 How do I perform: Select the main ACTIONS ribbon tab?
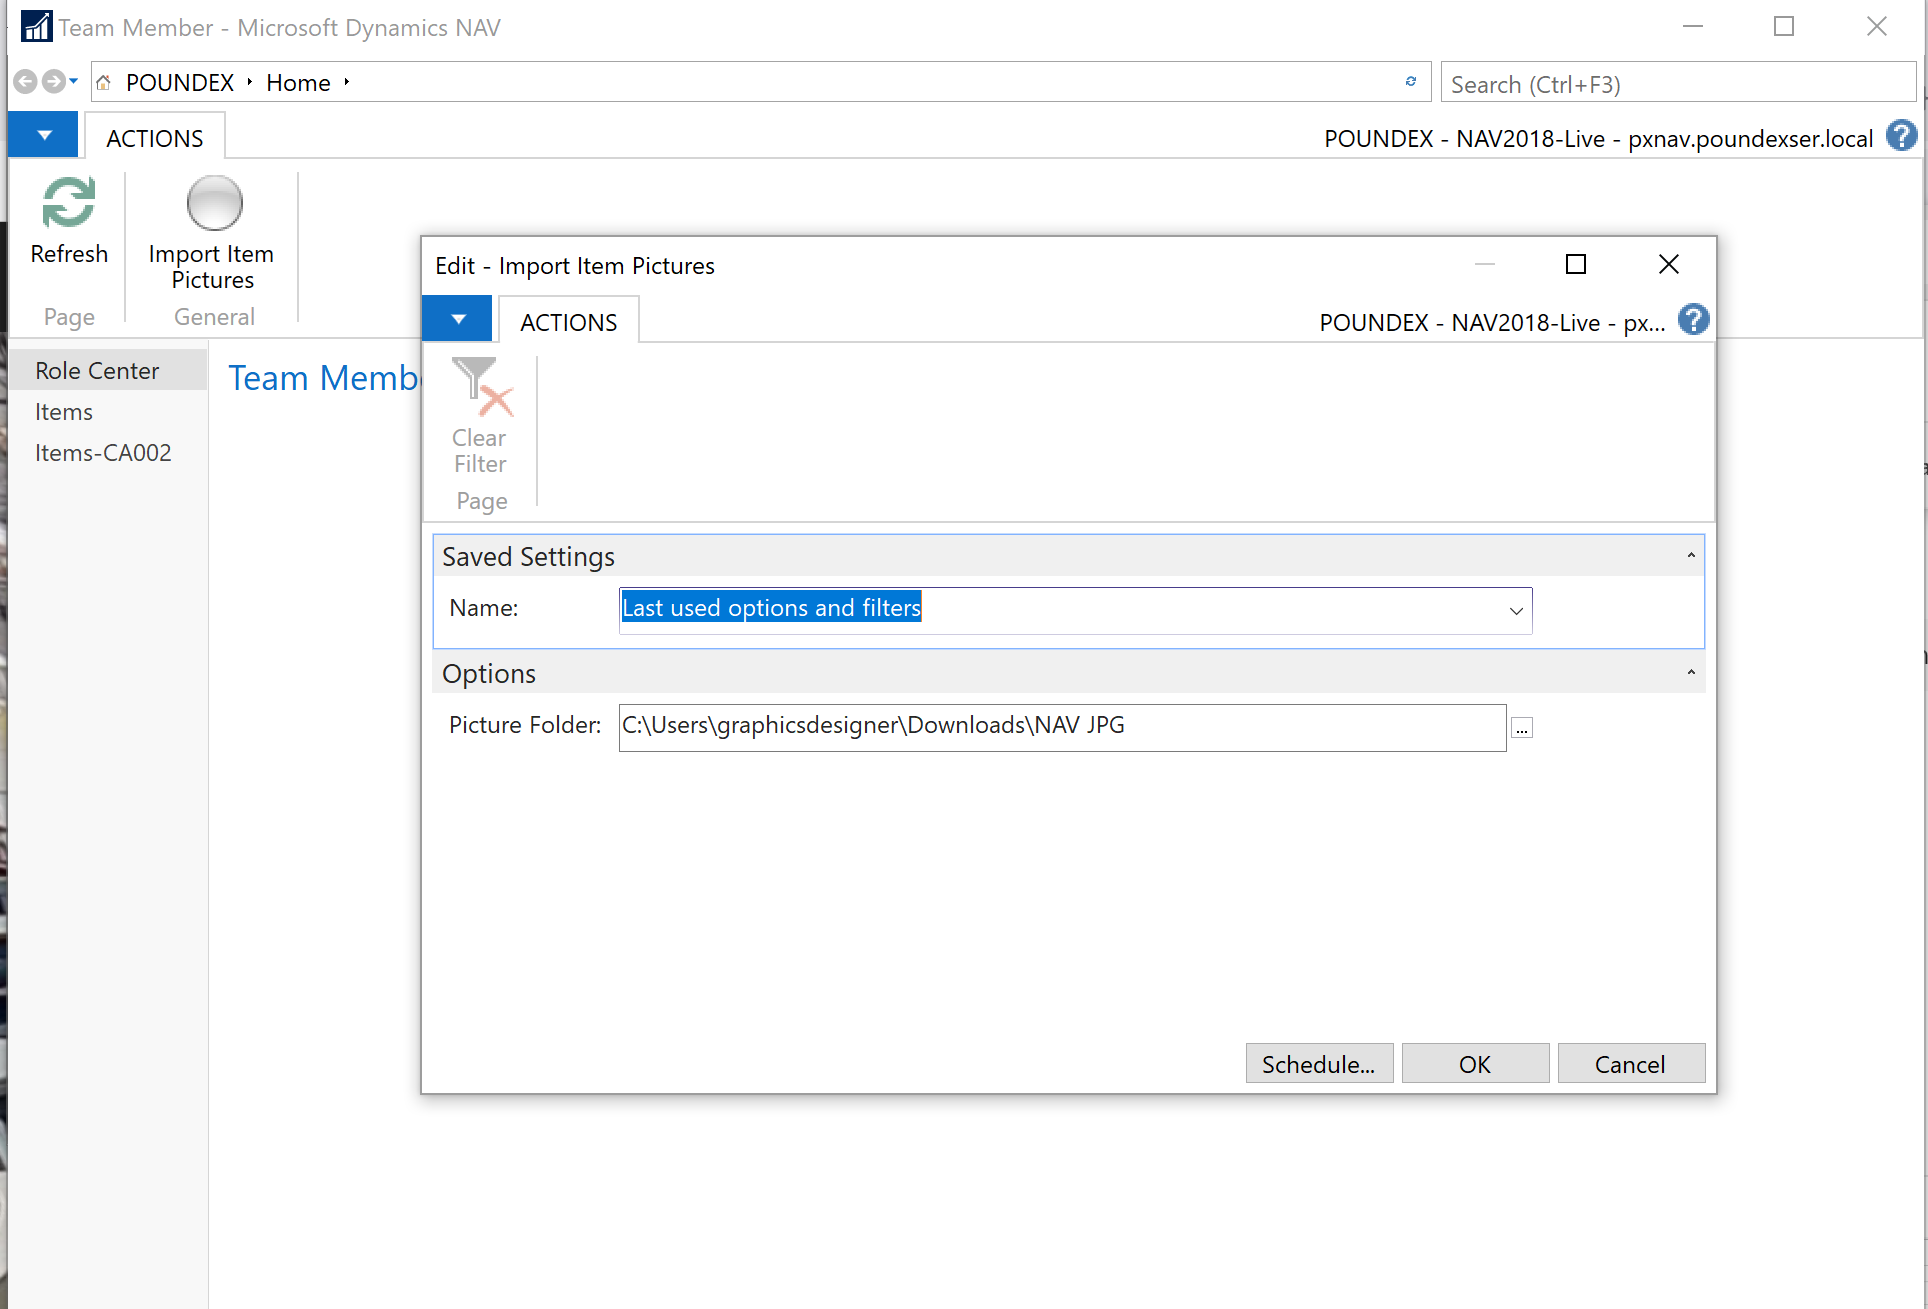click(x=154, y=138)
